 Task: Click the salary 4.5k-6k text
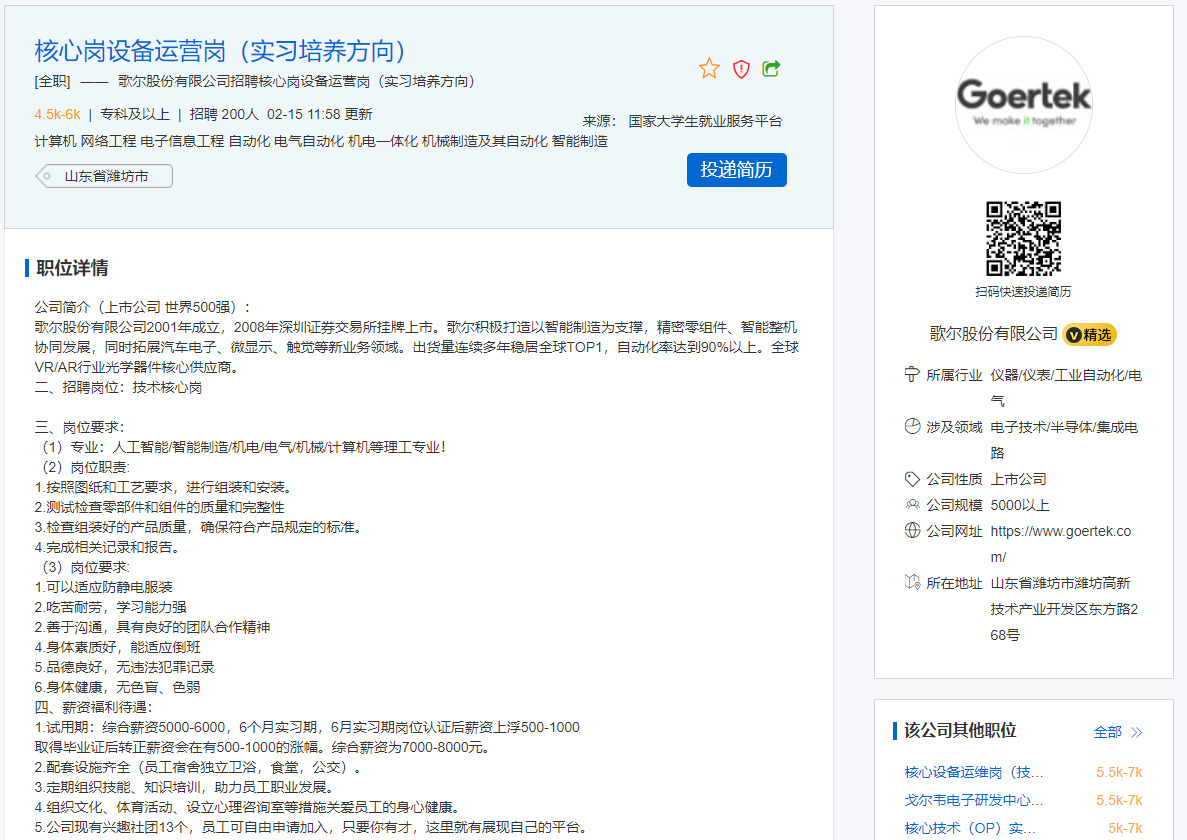[58, 114]
